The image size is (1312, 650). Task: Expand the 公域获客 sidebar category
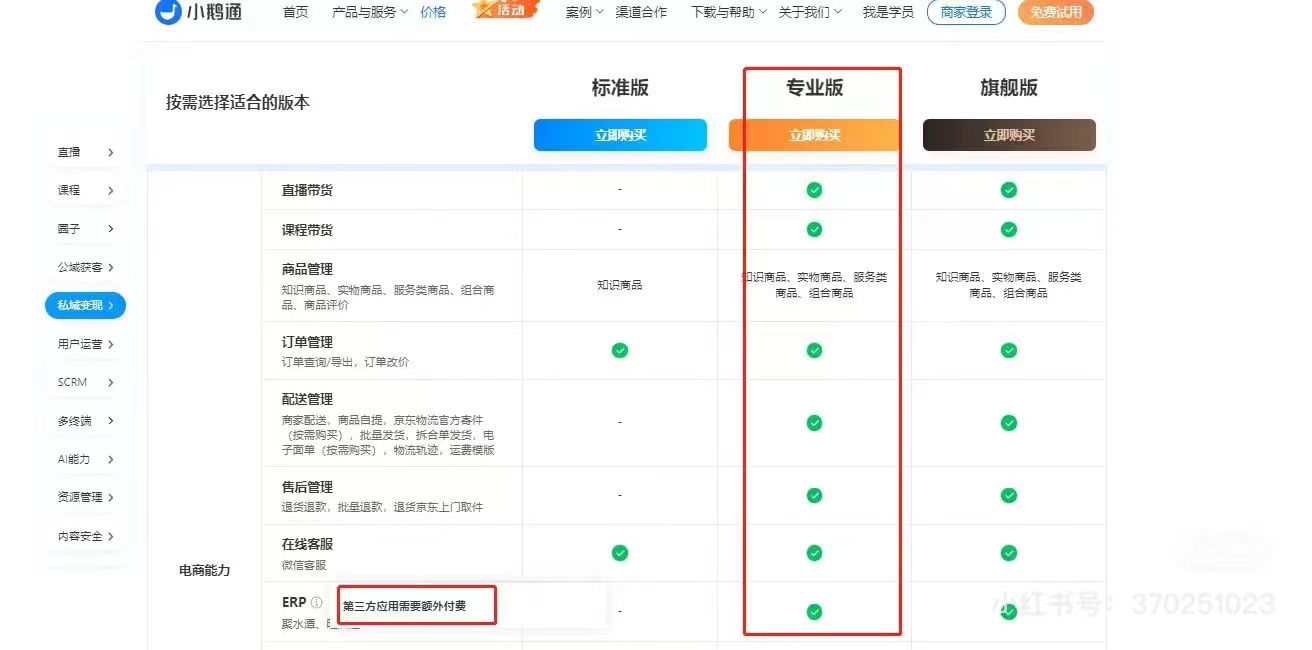(85, 267)
